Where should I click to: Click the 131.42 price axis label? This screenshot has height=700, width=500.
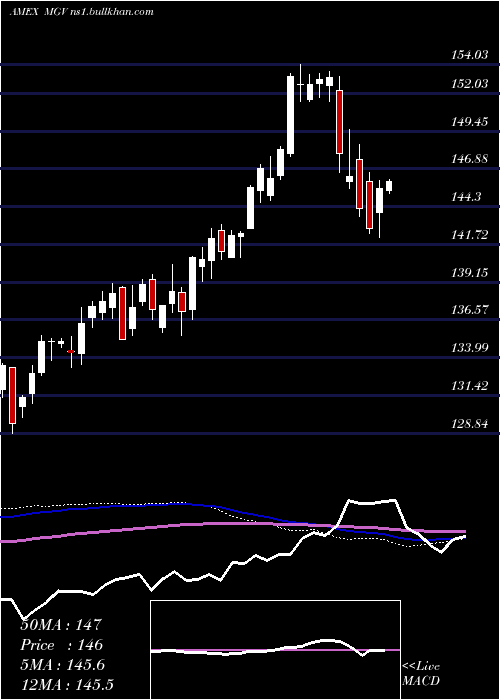468,385
